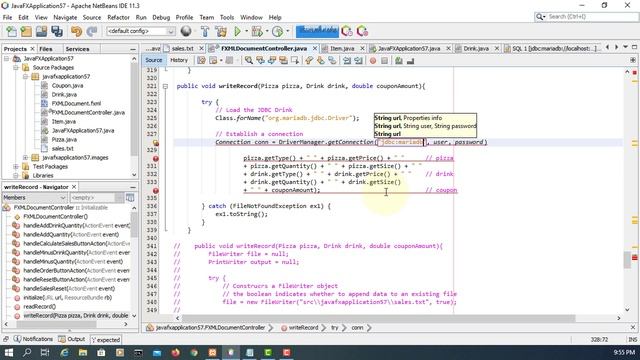Open the Profile Project dropdown arrow
This screenshot has width=640, height=360.
pyautogui.click(x=288, y=31)
